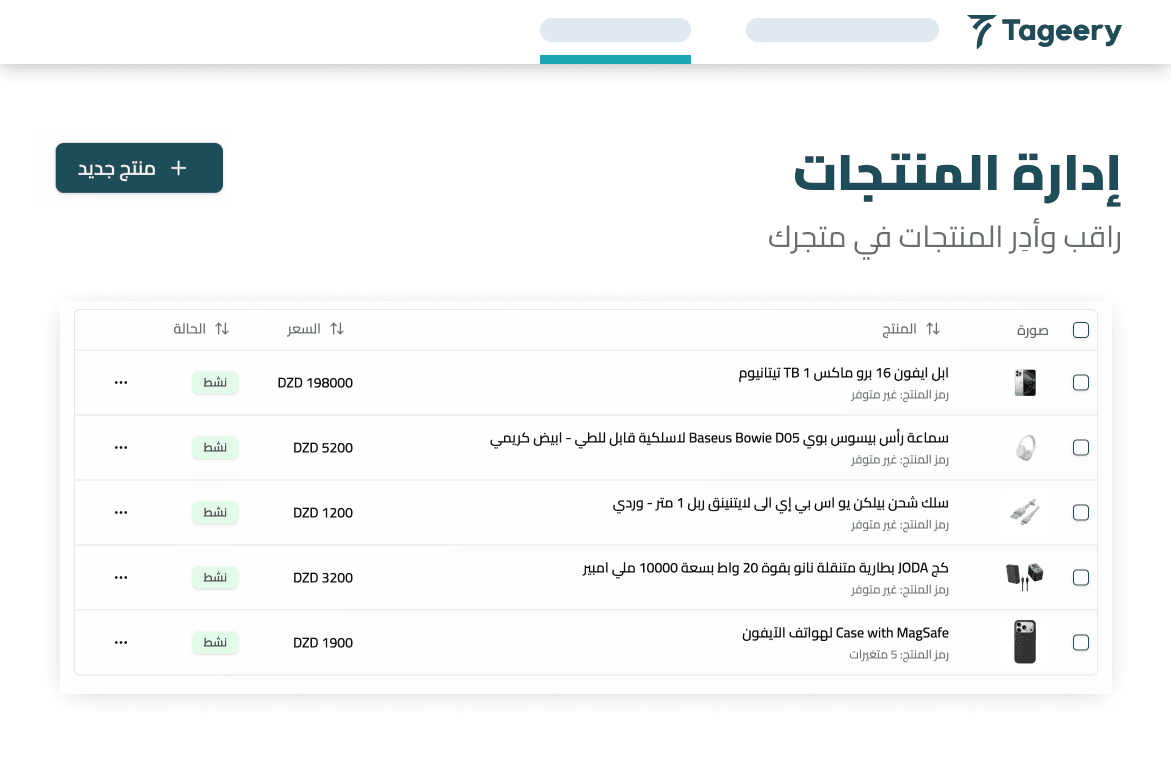
Task: Click the MagSafe case product thumbnail
Action: 1024,642
